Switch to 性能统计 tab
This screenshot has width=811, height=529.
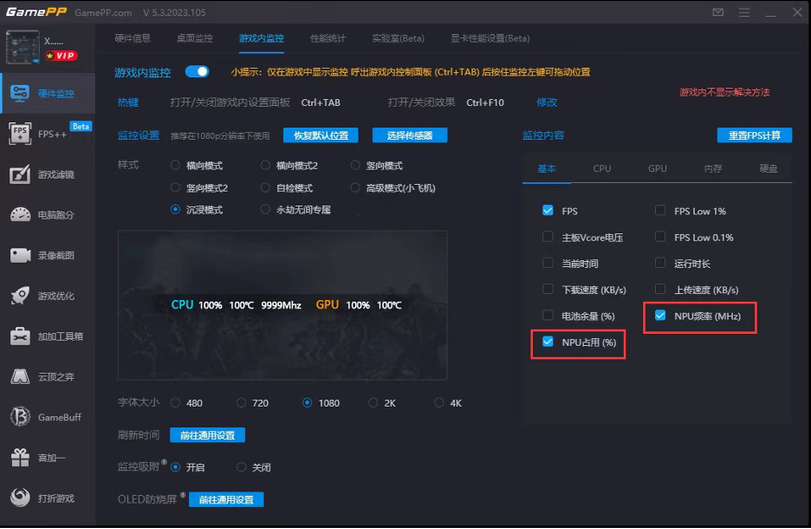pos(328,38)
